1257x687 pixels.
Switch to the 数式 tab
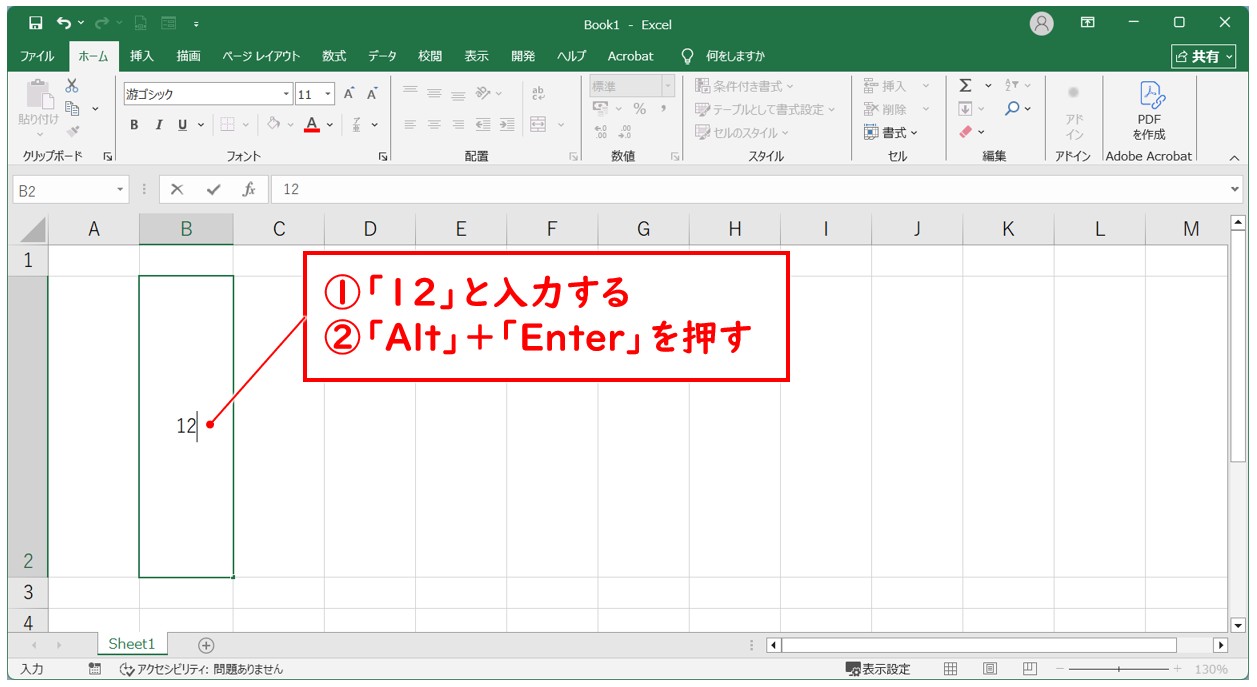[x=333, y=56]
